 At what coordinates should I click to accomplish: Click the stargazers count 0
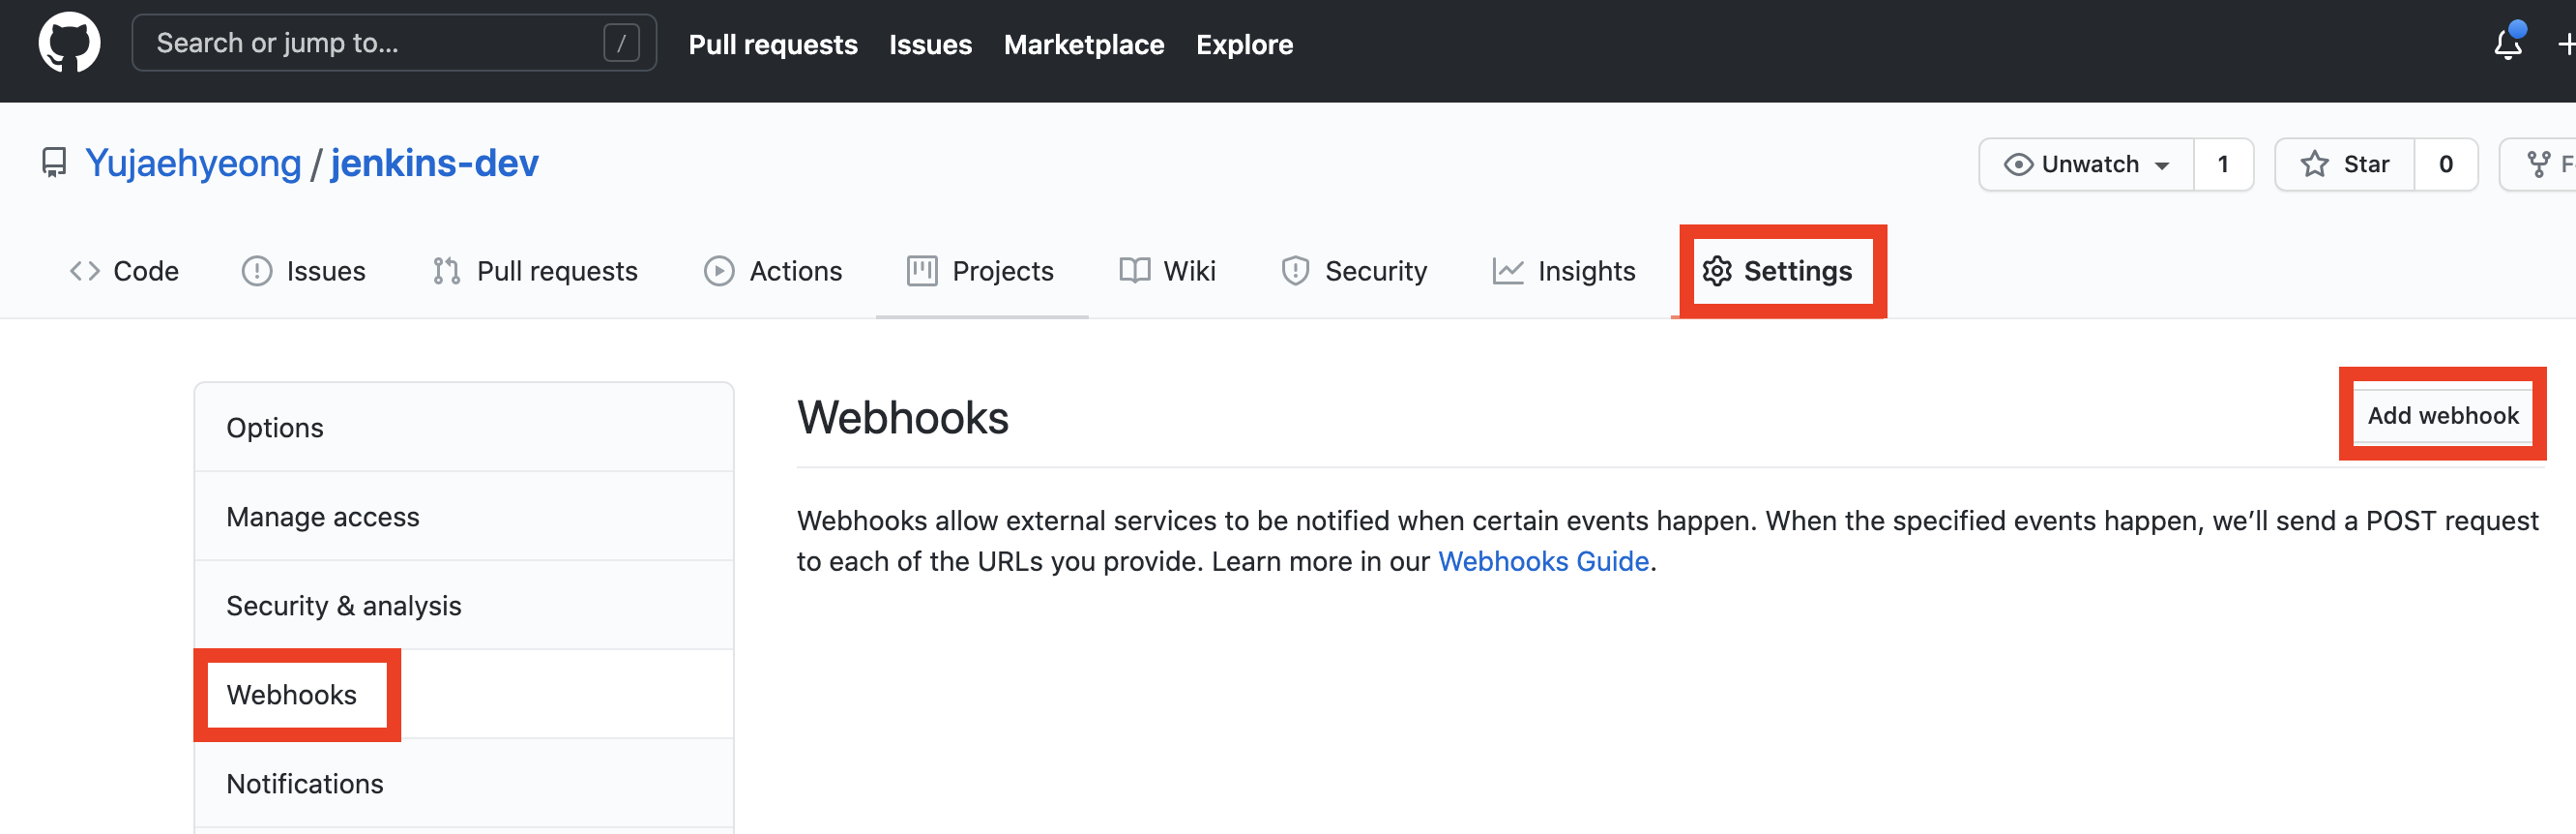(x=2445, y=164)
